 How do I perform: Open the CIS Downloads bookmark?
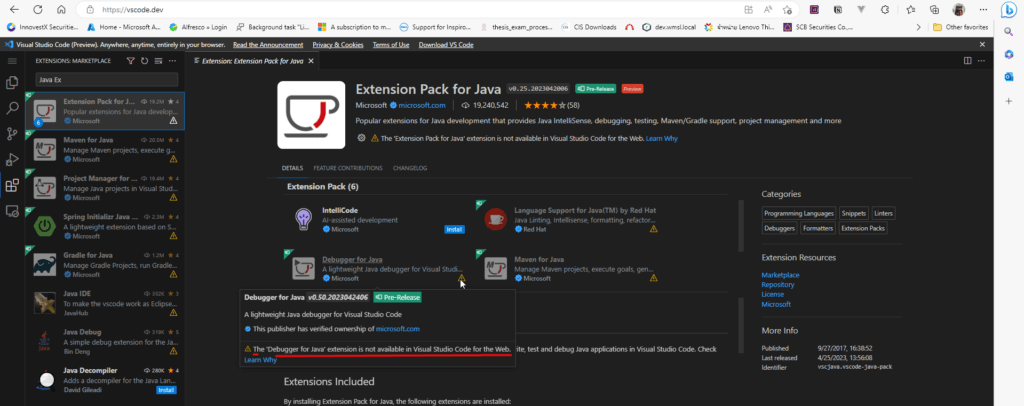(x=589, y=27)
